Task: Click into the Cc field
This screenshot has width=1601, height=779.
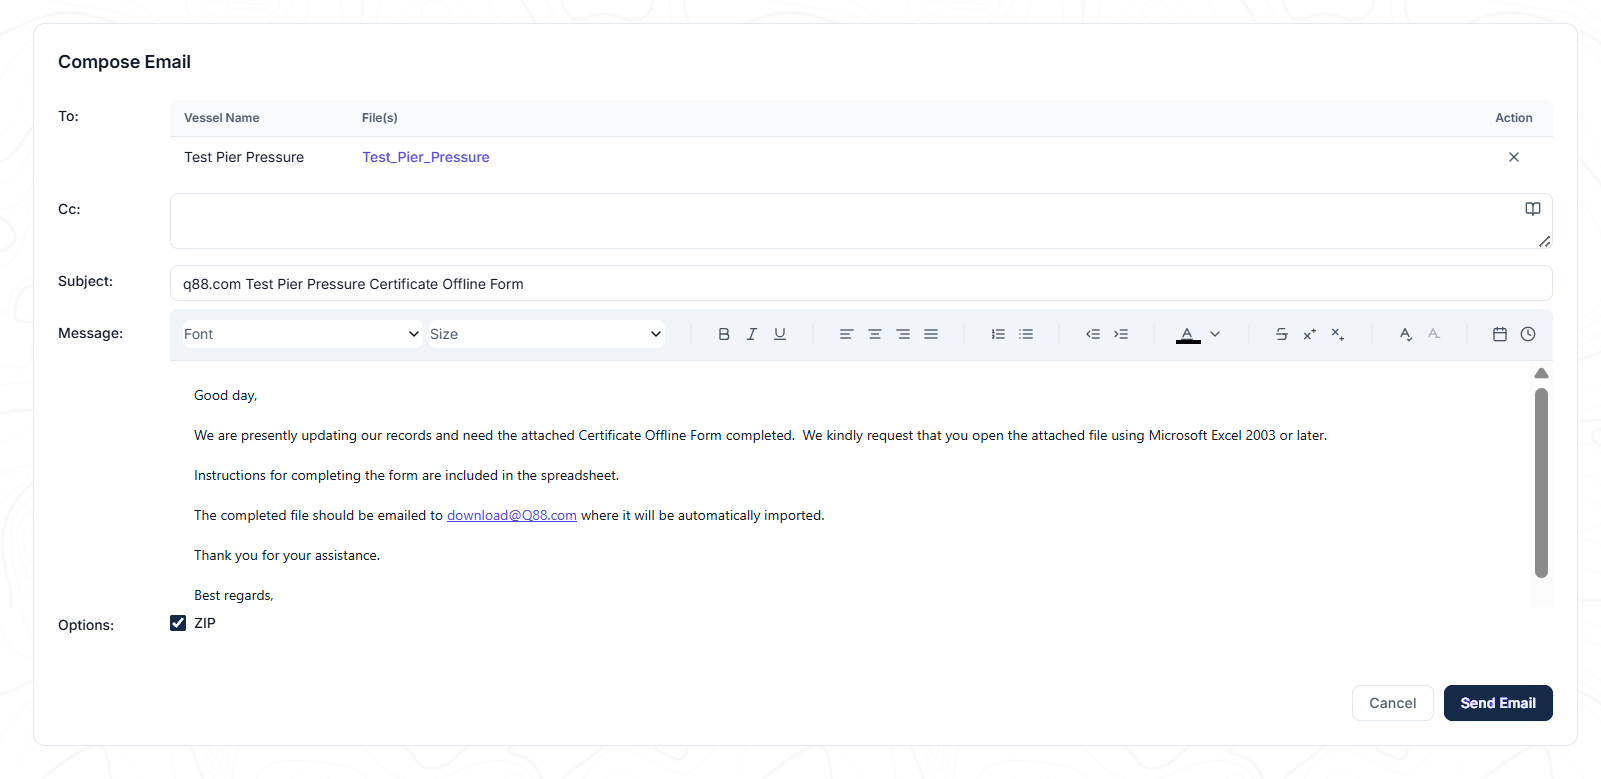Action: pos(861,221)
